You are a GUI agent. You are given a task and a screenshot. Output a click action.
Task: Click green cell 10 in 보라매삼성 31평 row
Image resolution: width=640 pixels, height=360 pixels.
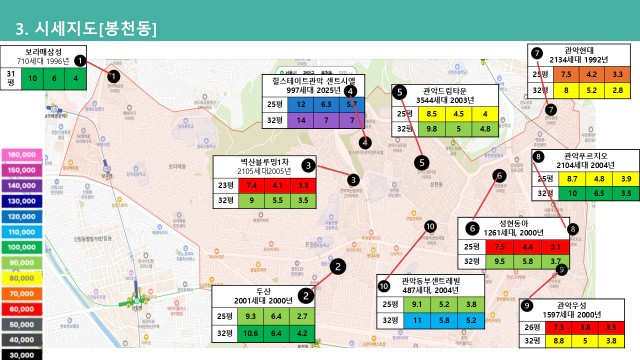pyautogui.click(x=33, y=78)
